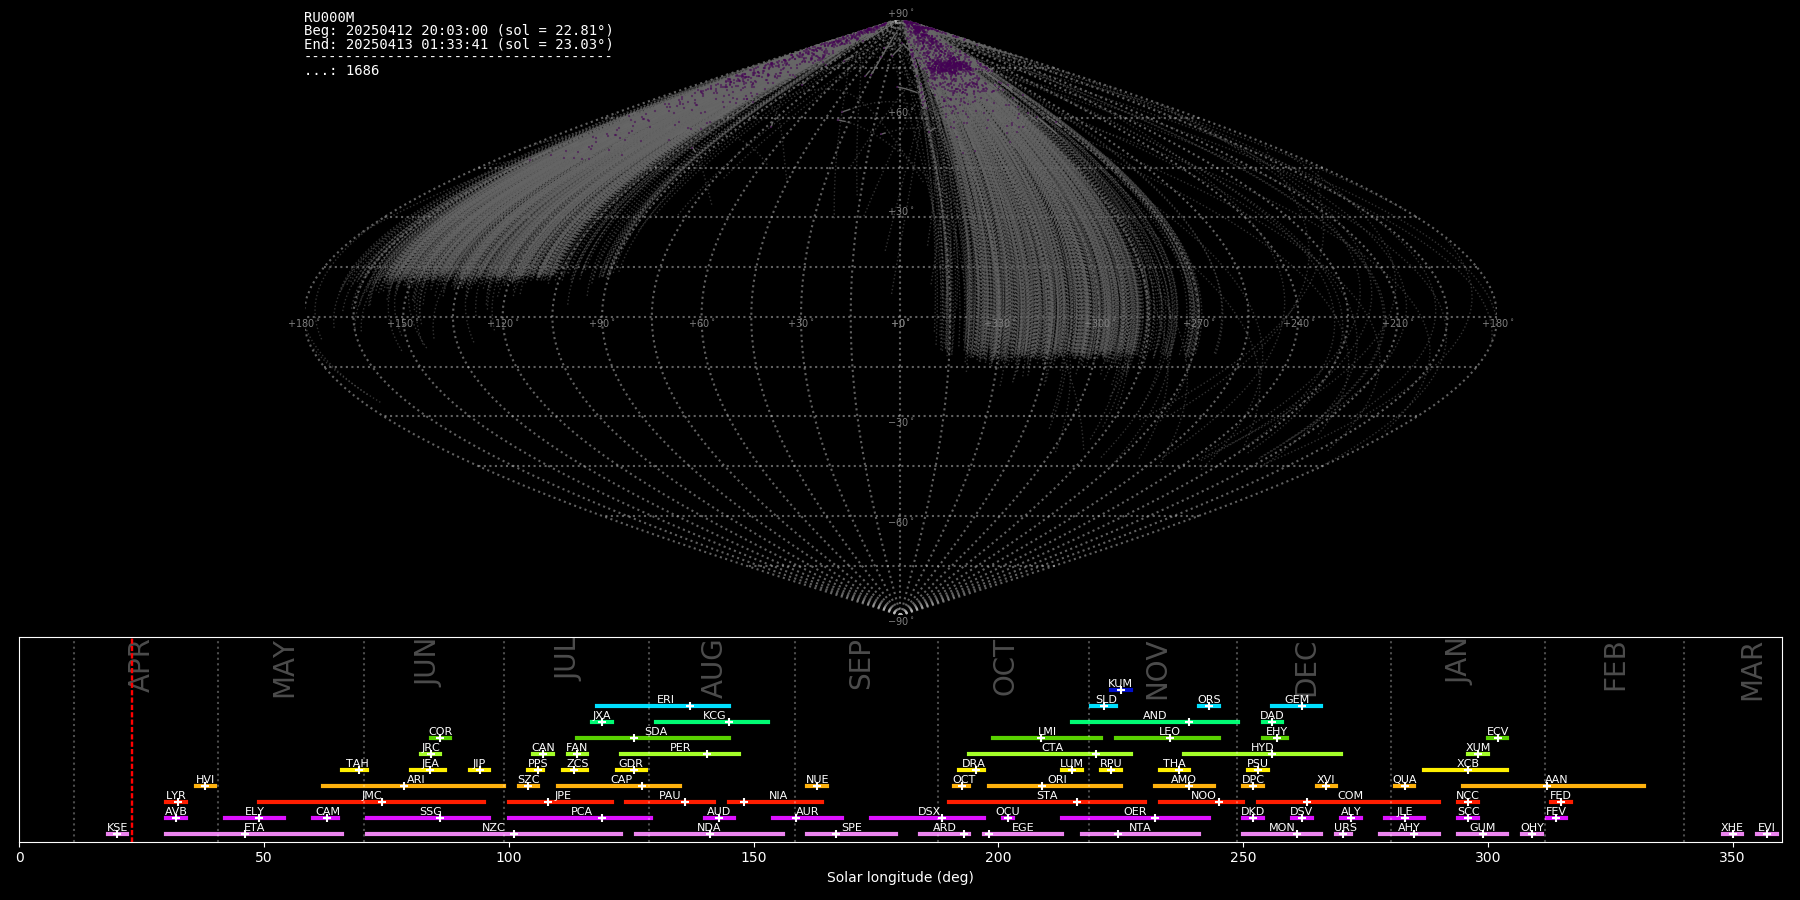Click the 350 tick on the solar longitude axis

point(1733,857)
